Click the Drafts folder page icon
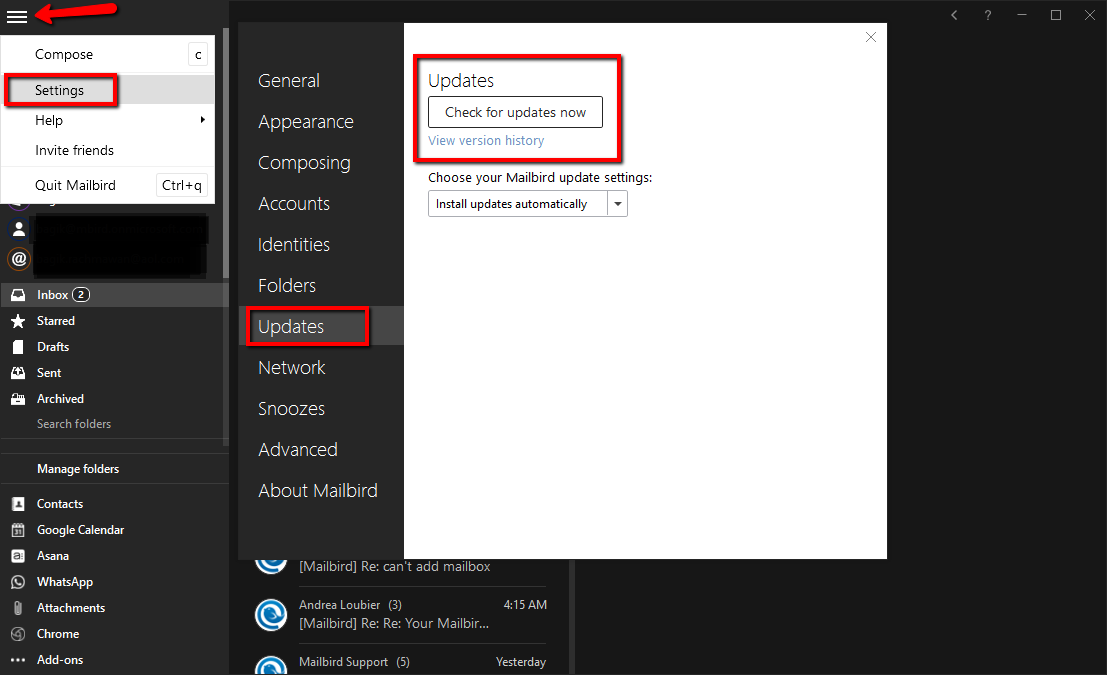 click(x=18, y=347)
